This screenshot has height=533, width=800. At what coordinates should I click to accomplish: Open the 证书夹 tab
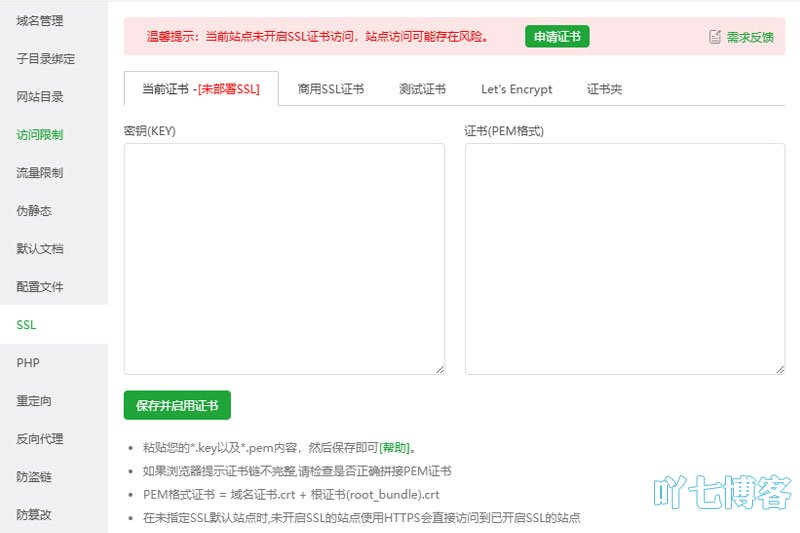coord(604,89)
